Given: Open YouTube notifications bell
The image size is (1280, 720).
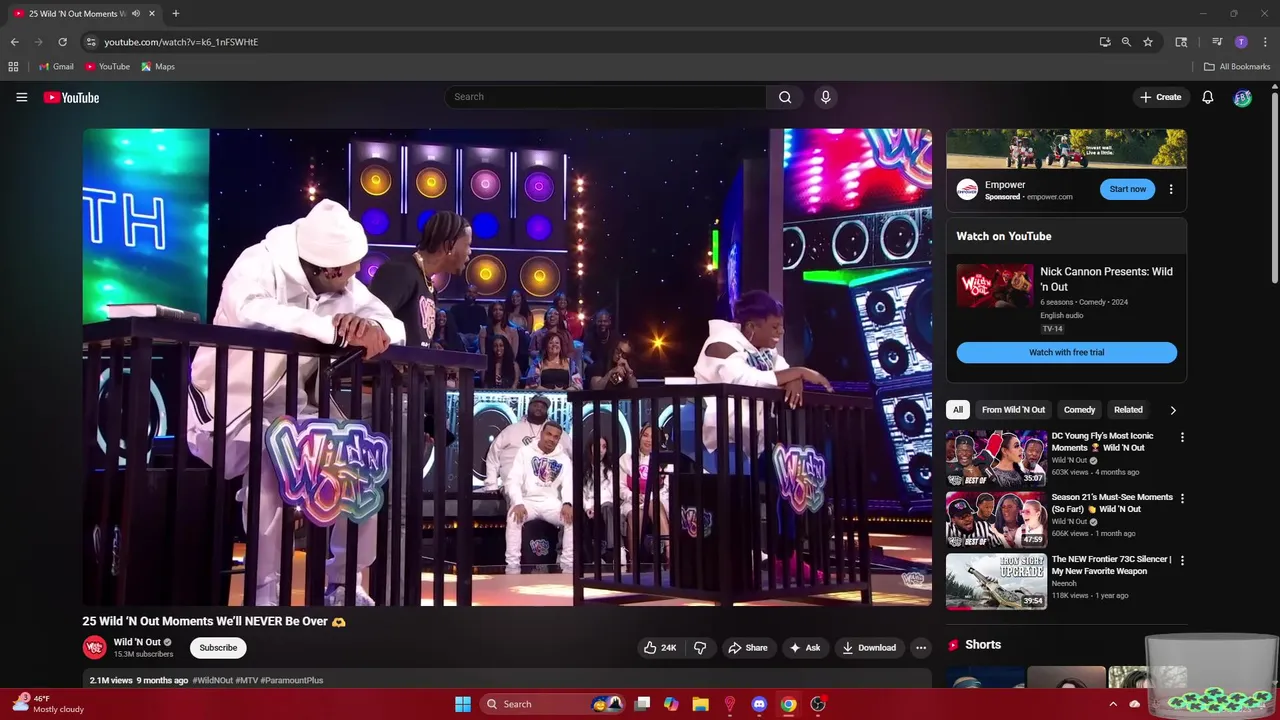Looking at the screenshot, I should click(x=1208, y=97).
